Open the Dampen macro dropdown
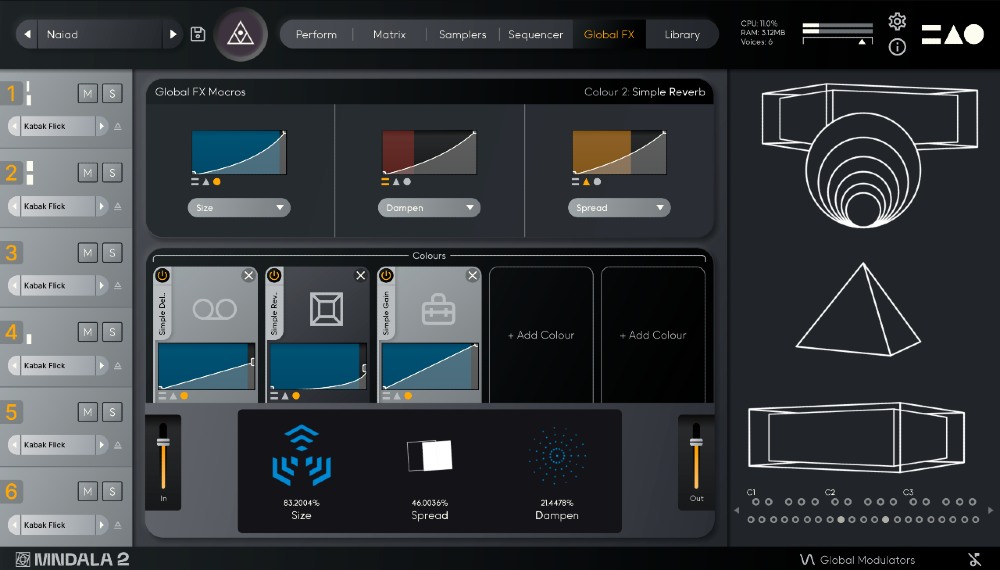 coord(429,208)
